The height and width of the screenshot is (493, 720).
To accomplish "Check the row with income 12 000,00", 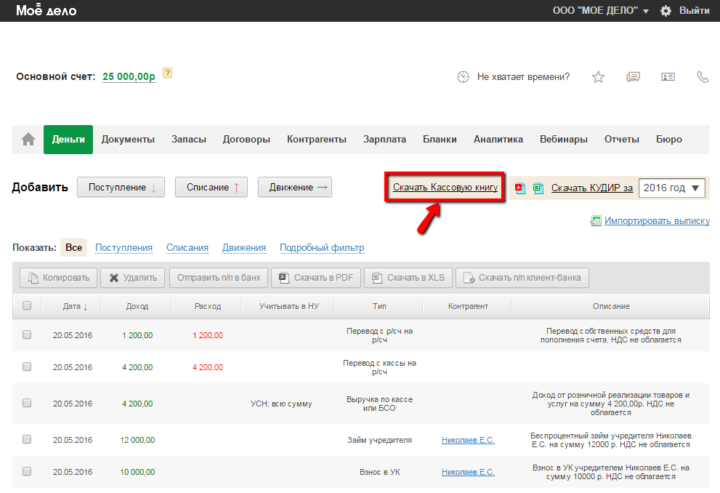I will 27,439.
